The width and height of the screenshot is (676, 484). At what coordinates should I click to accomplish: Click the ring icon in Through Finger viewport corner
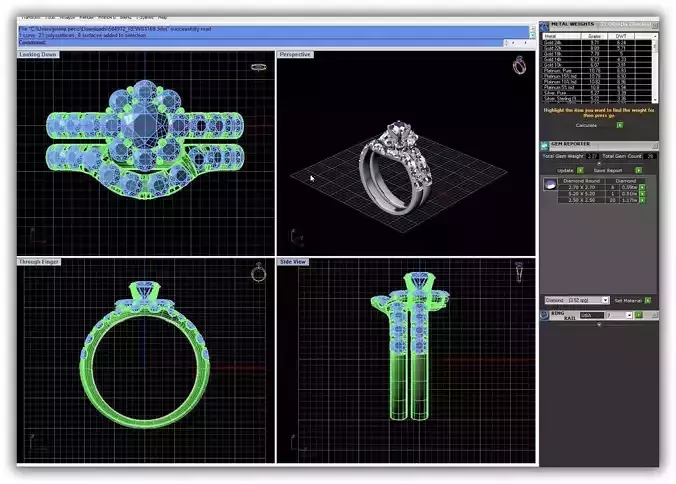pyautogui.click(x=258, y=272)
